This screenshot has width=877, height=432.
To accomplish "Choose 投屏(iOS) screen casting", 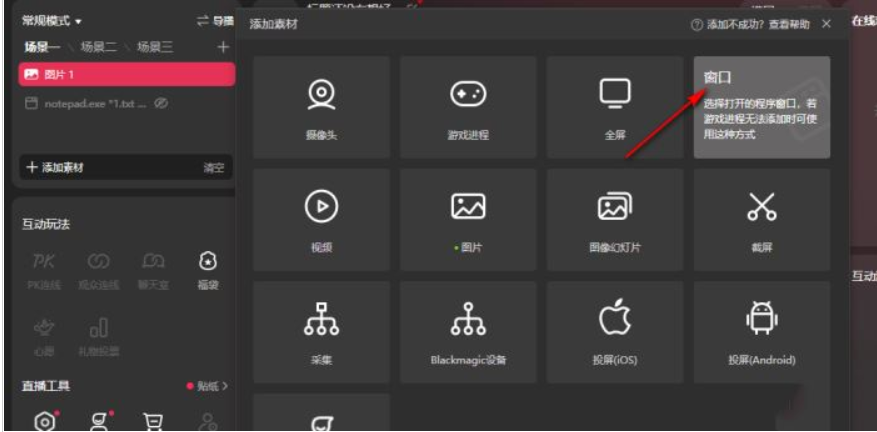I will coord(615,332).
